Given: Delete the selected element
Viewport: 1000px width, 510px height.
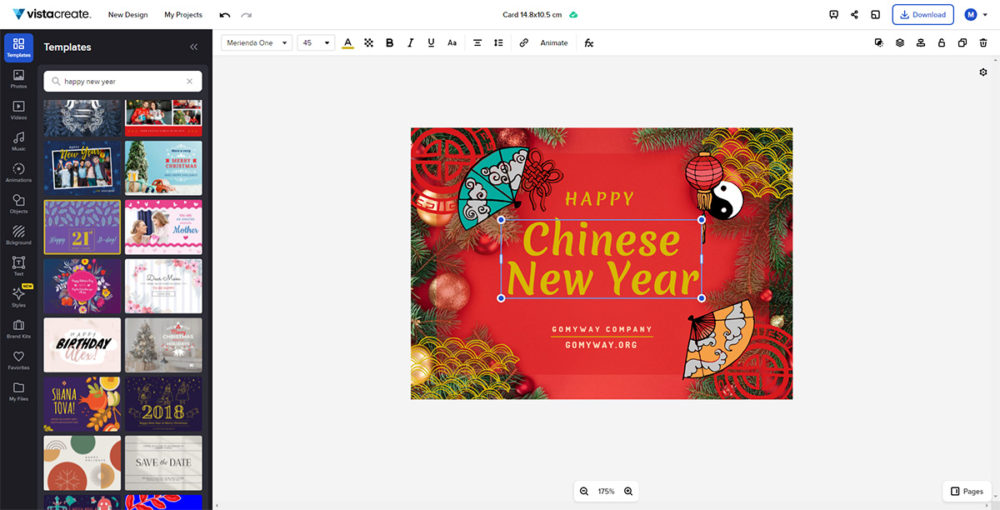Looking at the screenshot, I should (983, 43).
